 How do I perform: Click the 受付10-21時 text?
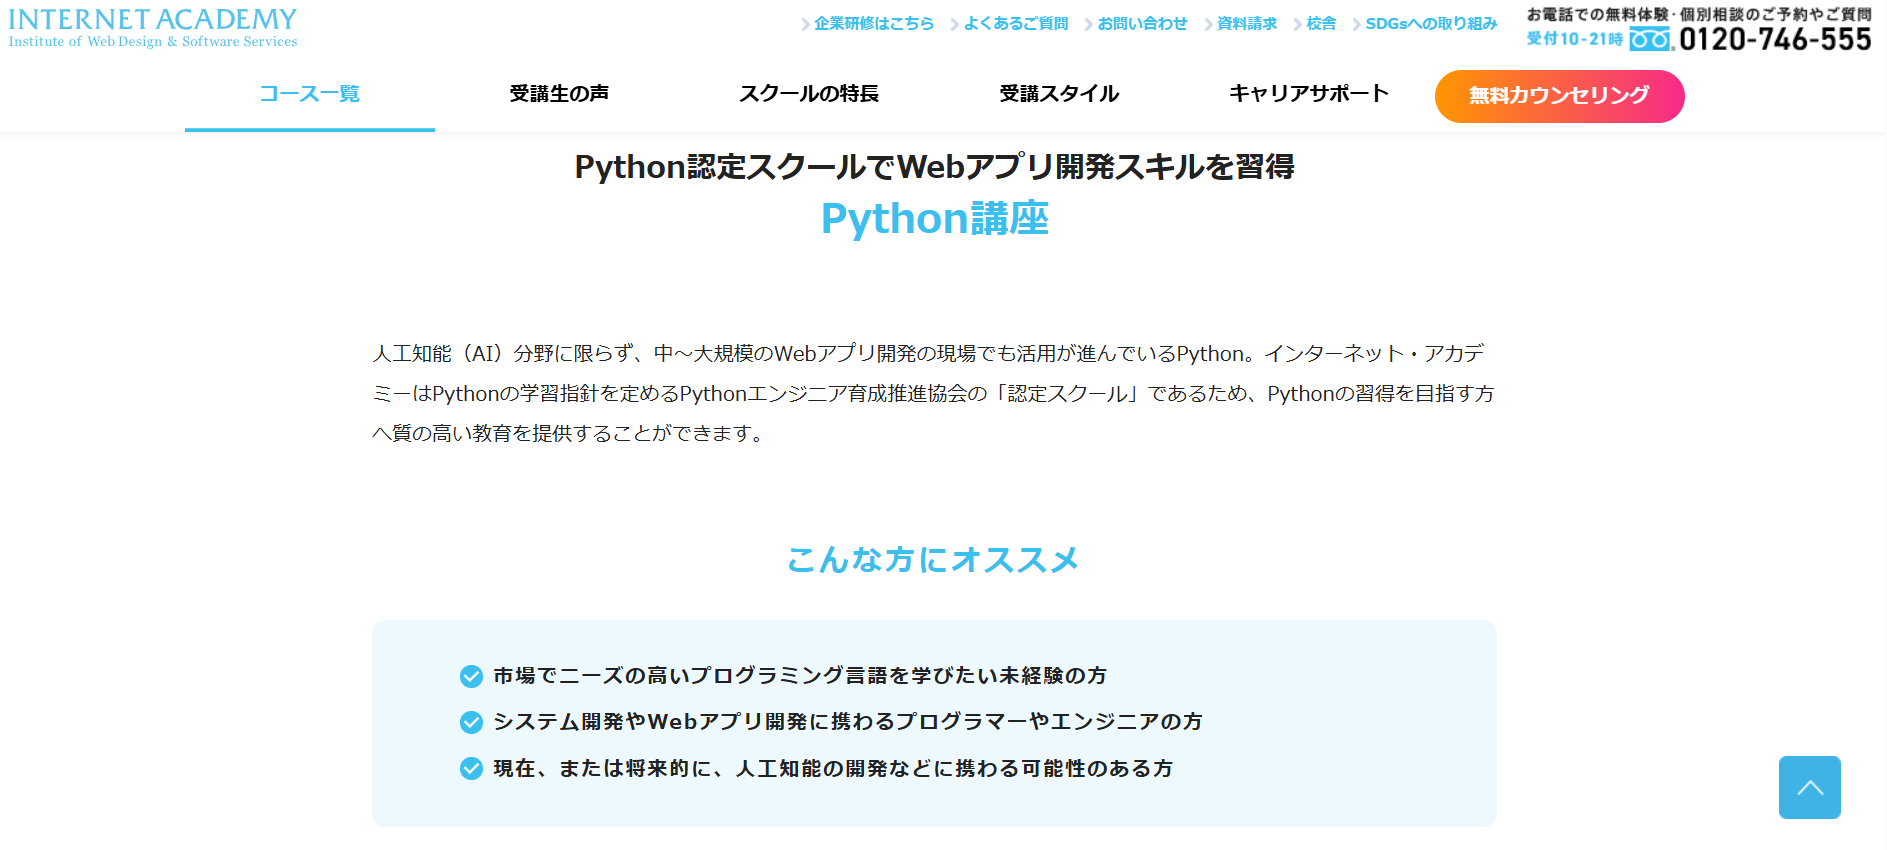coord(1574,39)
